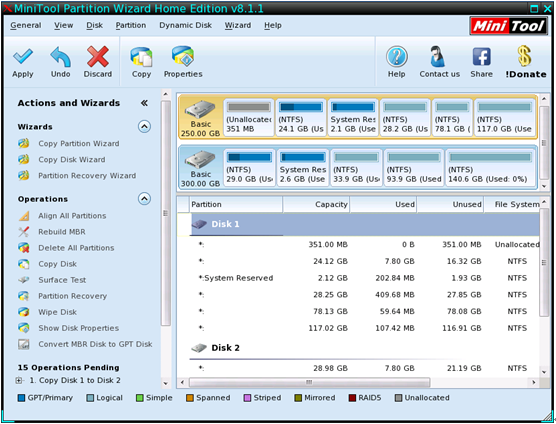Launch Copy Disk Wizard

tap(72, 160)
